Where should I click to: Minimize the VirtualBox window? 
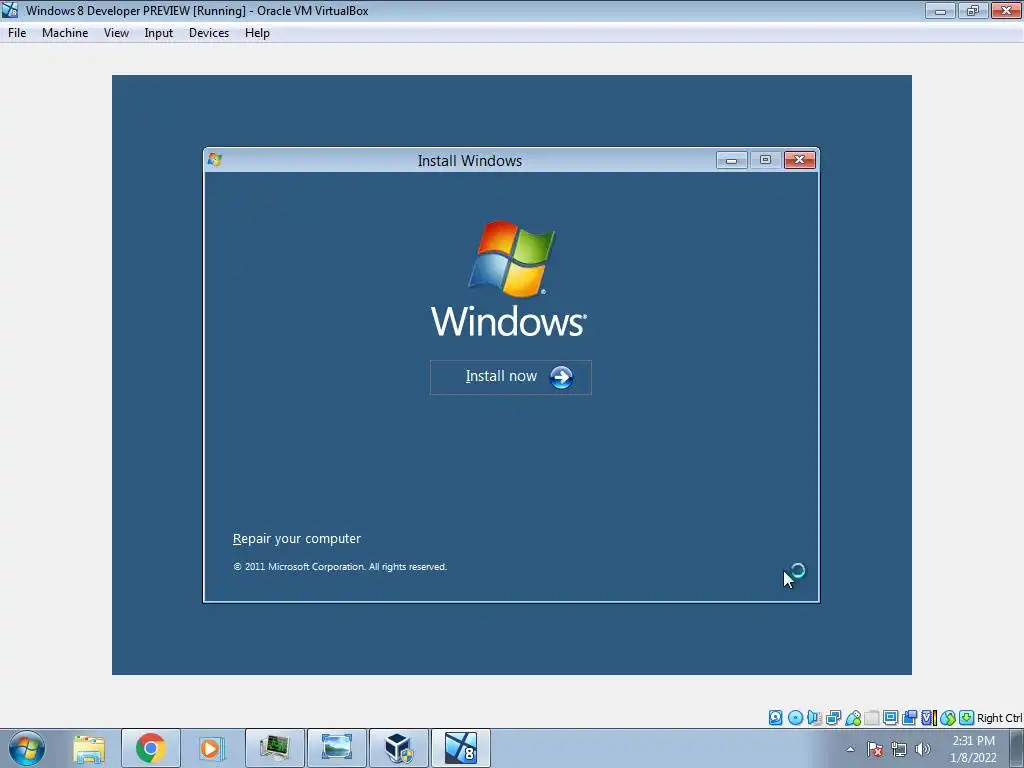pos(940,10)
